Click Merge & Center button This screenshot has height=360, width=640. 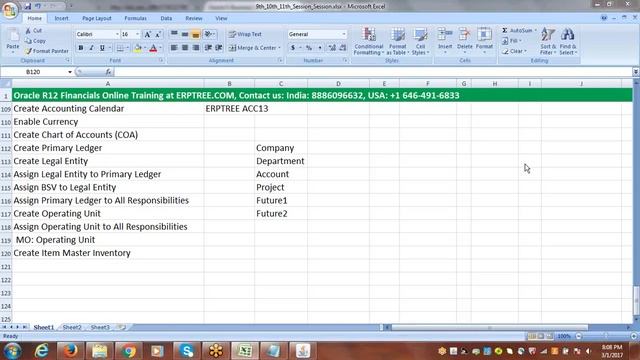[x=252, y=48]
